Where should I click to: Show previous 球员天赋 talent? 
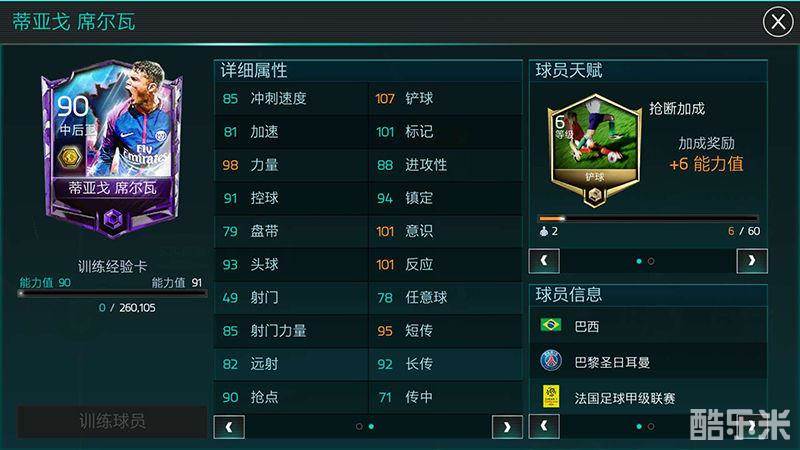click(544, 261)
